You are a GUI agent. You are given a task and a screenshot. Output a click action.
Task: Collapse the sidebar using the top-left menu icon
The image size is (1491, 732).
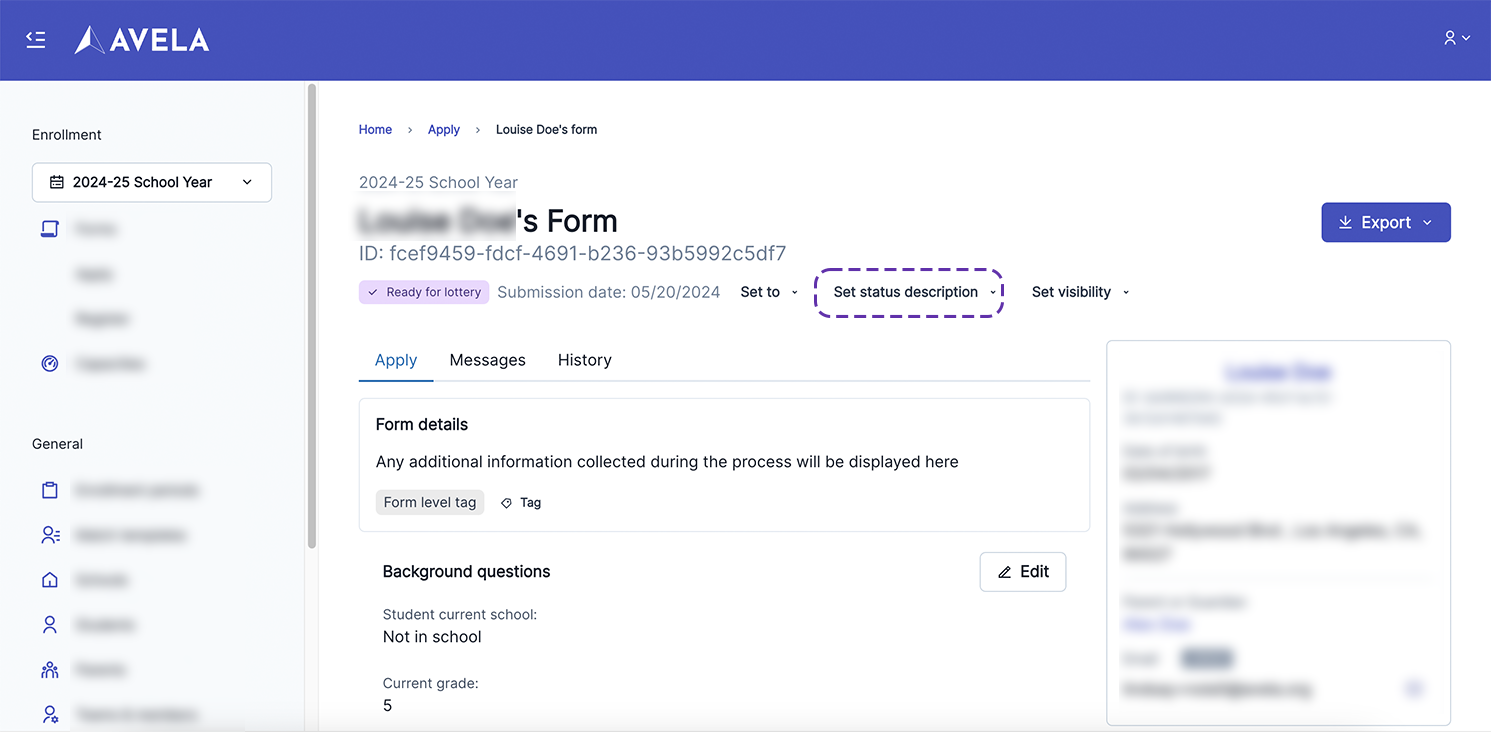click(36, 39)
